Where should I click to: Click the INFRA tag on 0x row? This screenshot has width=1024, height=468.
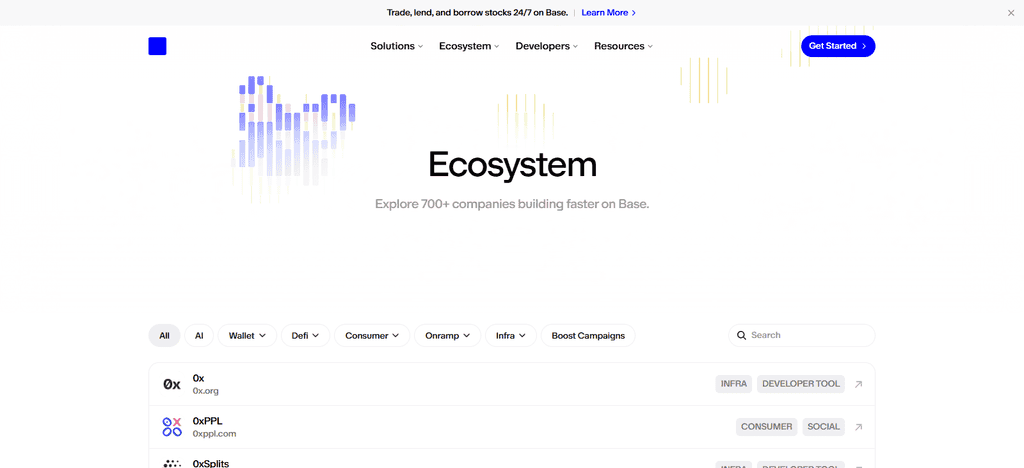tap(734, 384)
